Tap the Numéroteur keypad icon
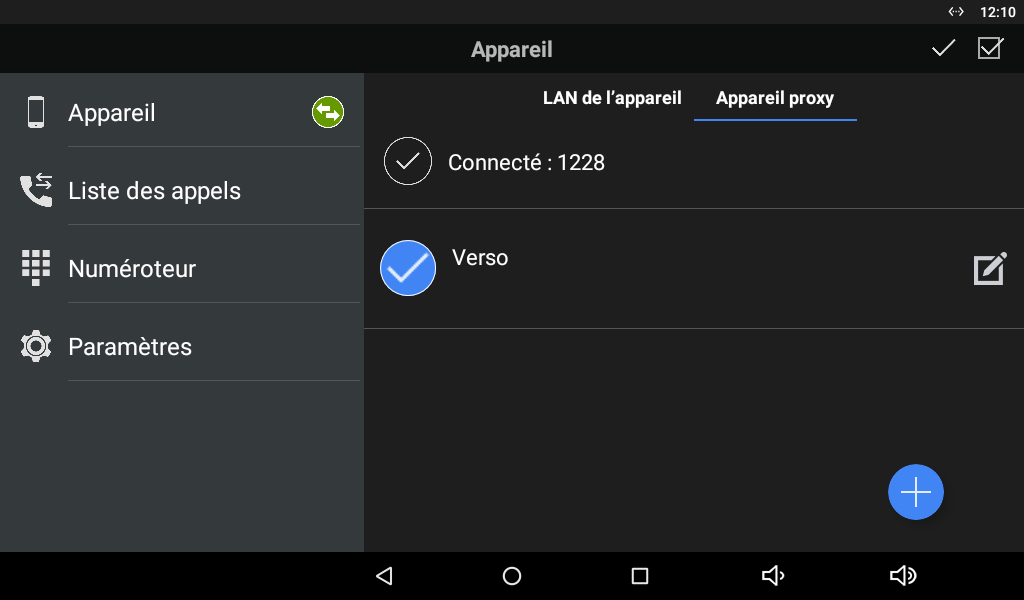Viewport: 1024px width, 600px height. coord(36,268)
